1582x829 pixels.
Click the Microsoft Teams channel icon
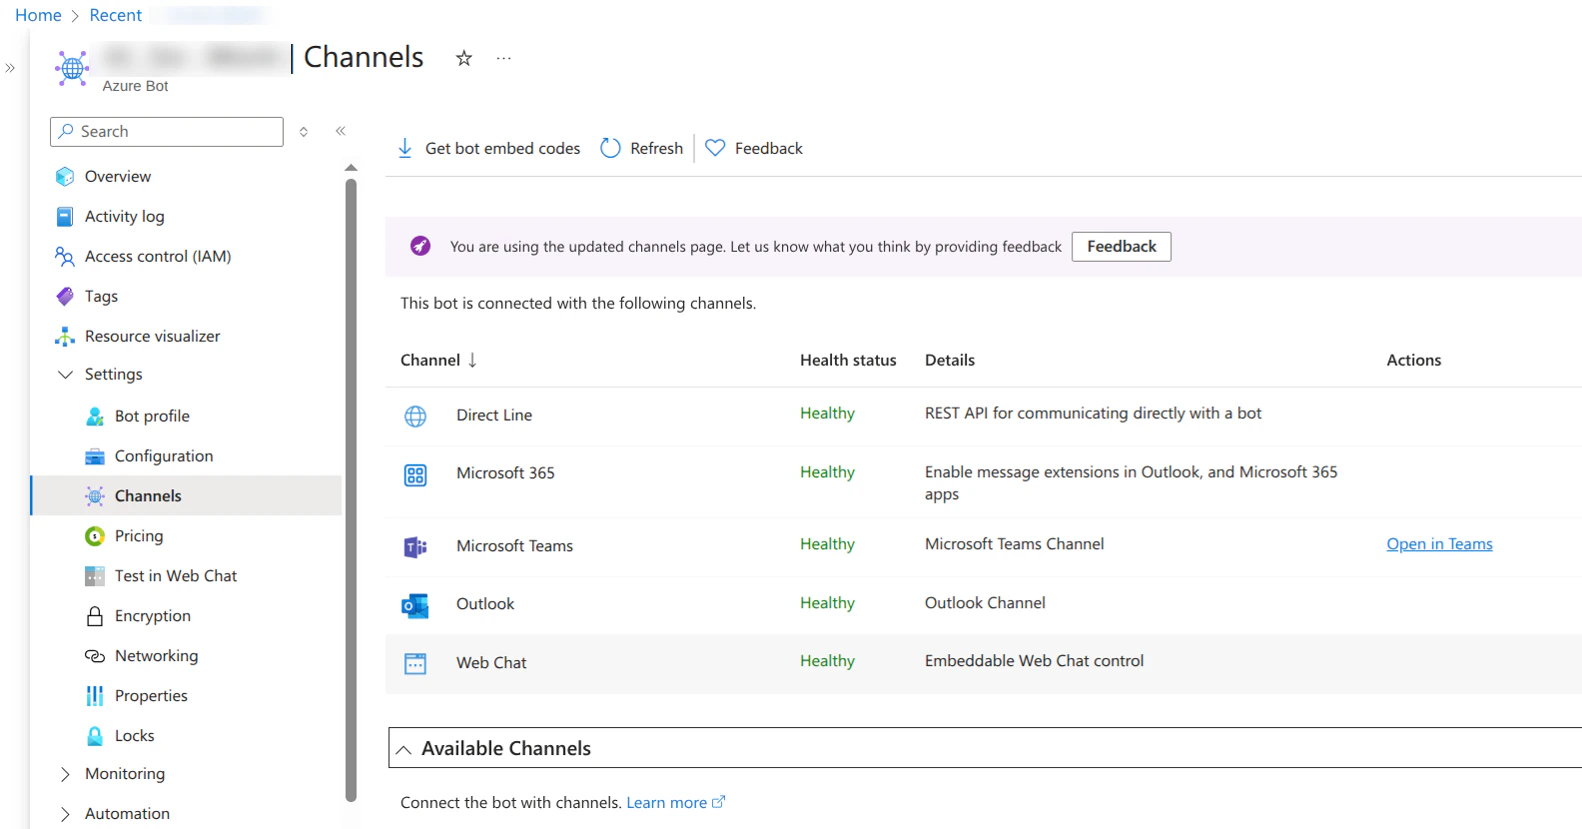pyautogui.click(x=415, y=546)
